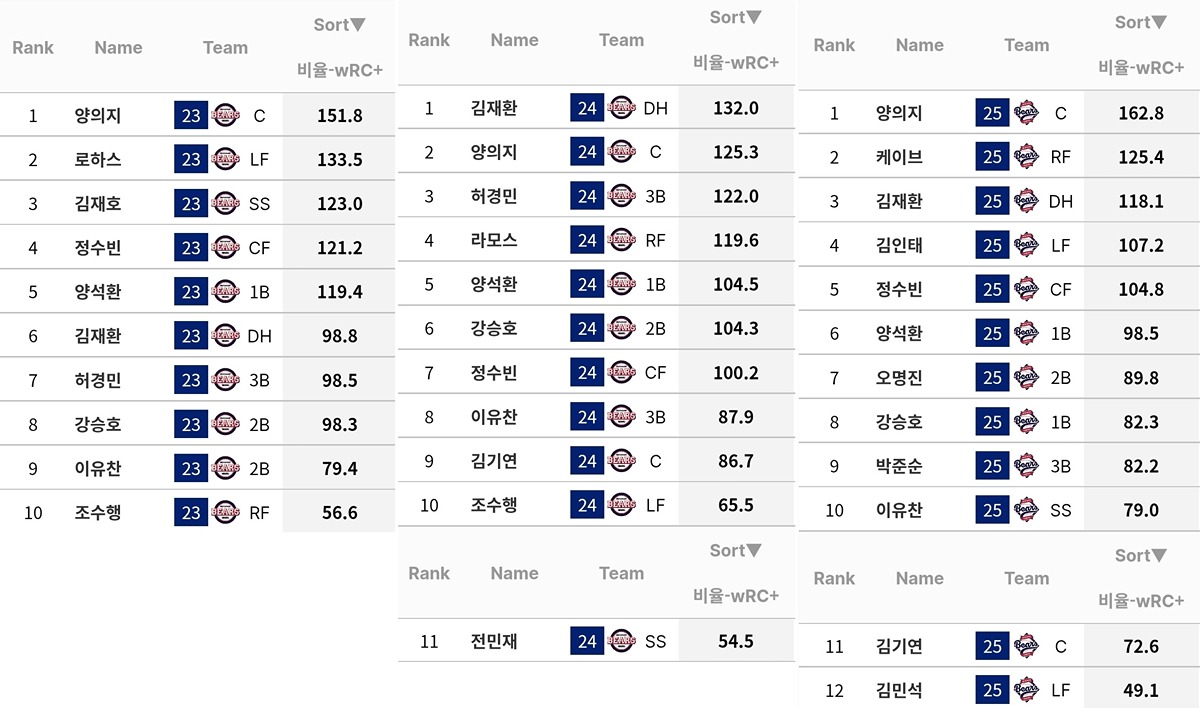Click the 비율-wRC+ header above the 로하스 table
This screenshot has height=708, width=1200.
[340, 69]
